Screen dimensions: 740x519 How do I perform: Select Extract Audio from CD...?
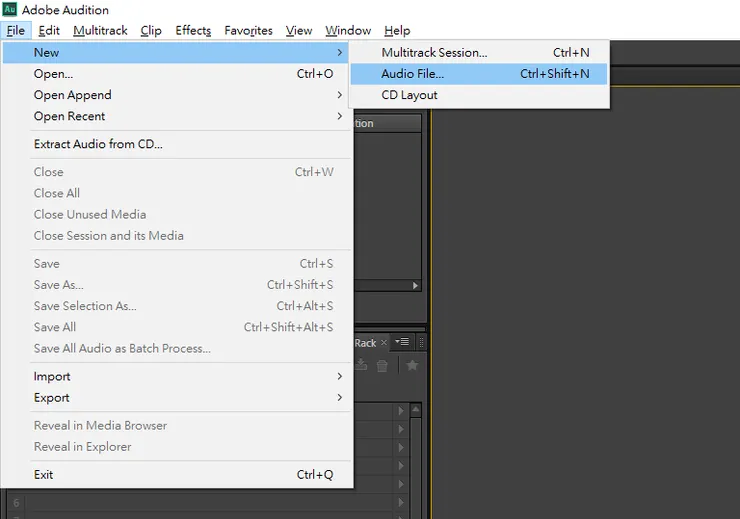tap(177, 144)
